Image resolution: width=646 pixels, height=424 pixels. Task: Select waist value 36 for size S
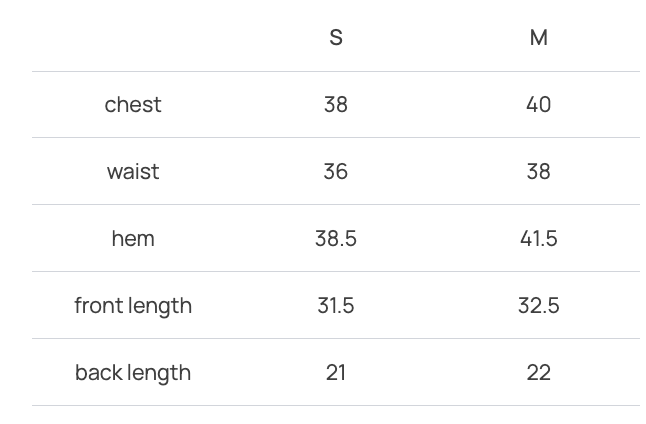click(x=336, y=172)
